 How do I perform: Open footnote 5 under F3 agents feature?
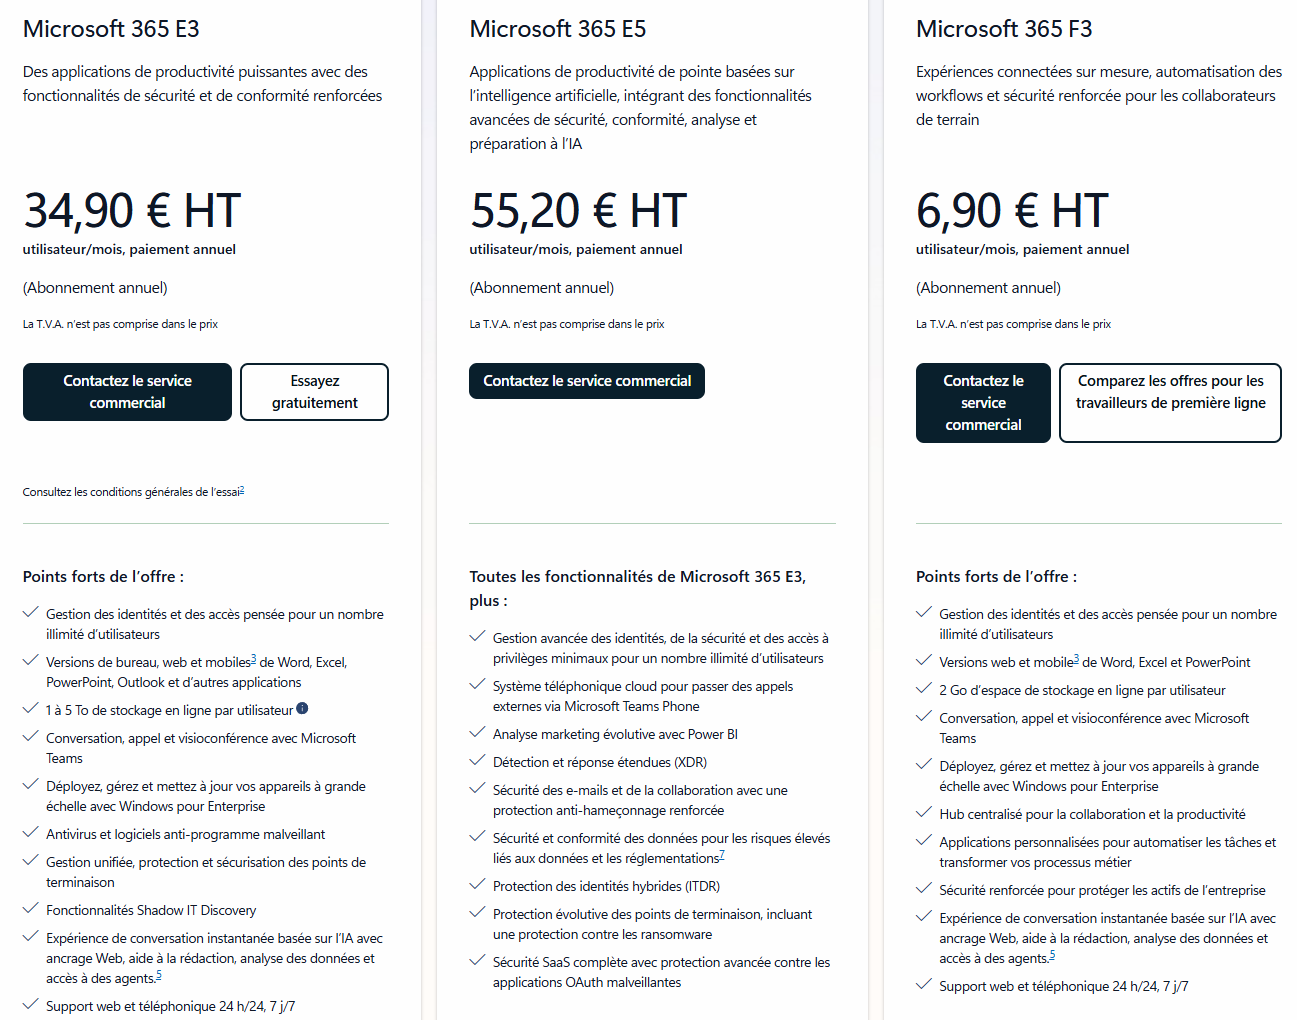click(1052, 955)
